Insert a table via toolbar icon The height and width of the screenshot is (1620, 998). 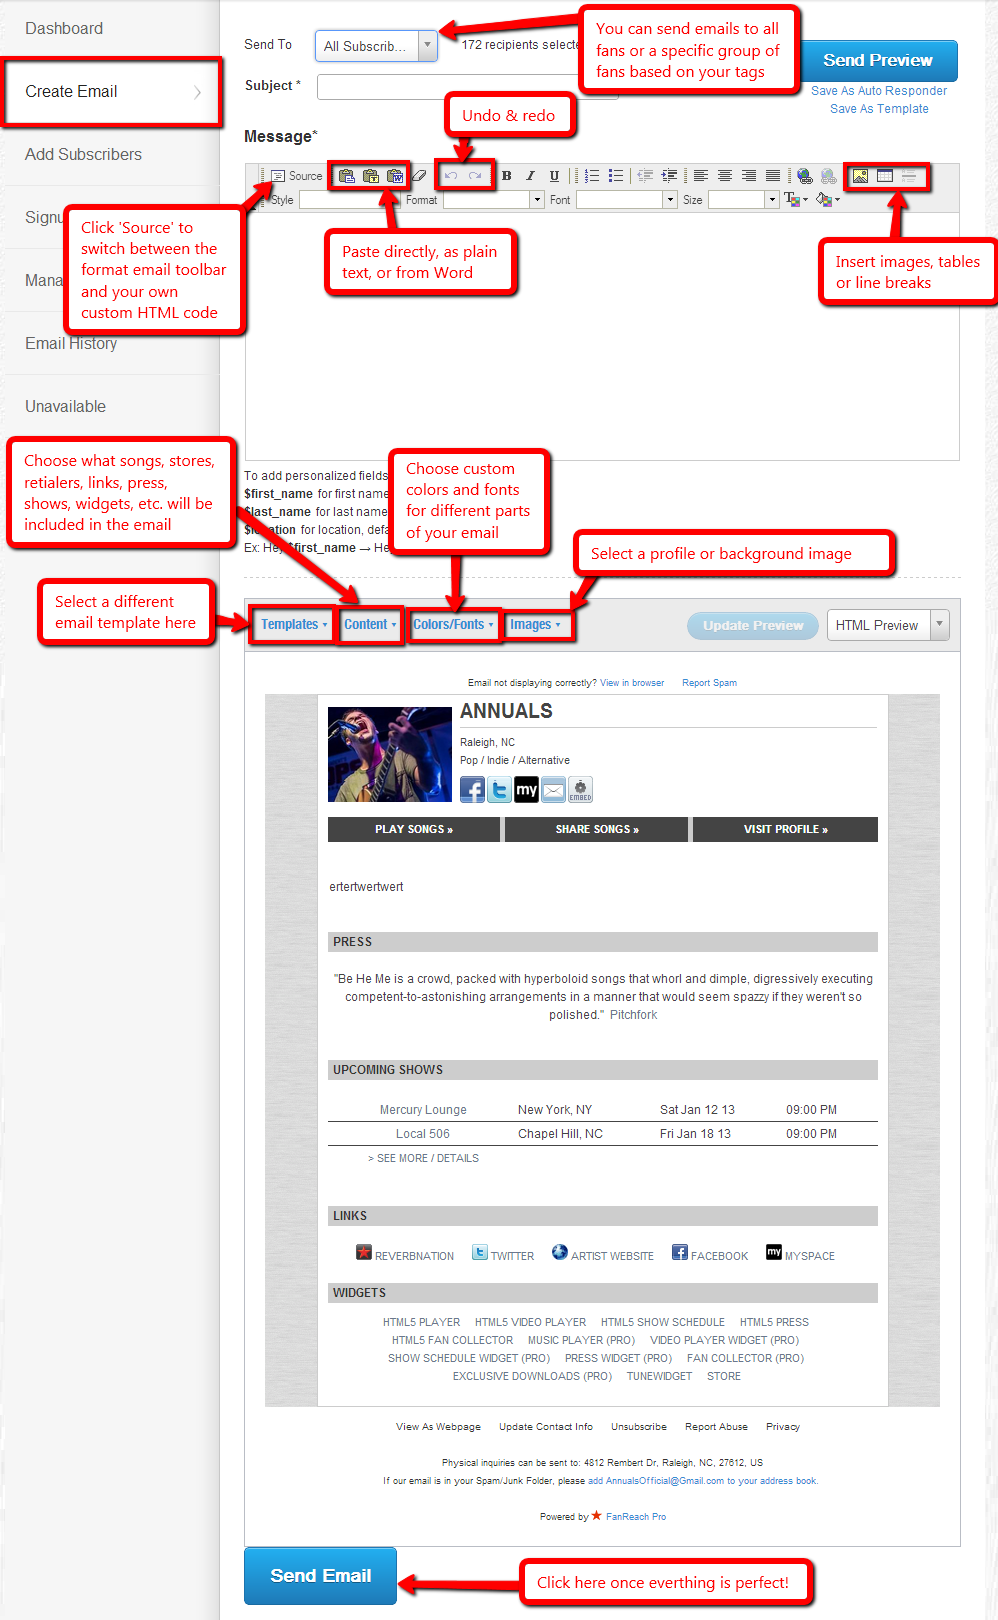(x=885, y=176)
